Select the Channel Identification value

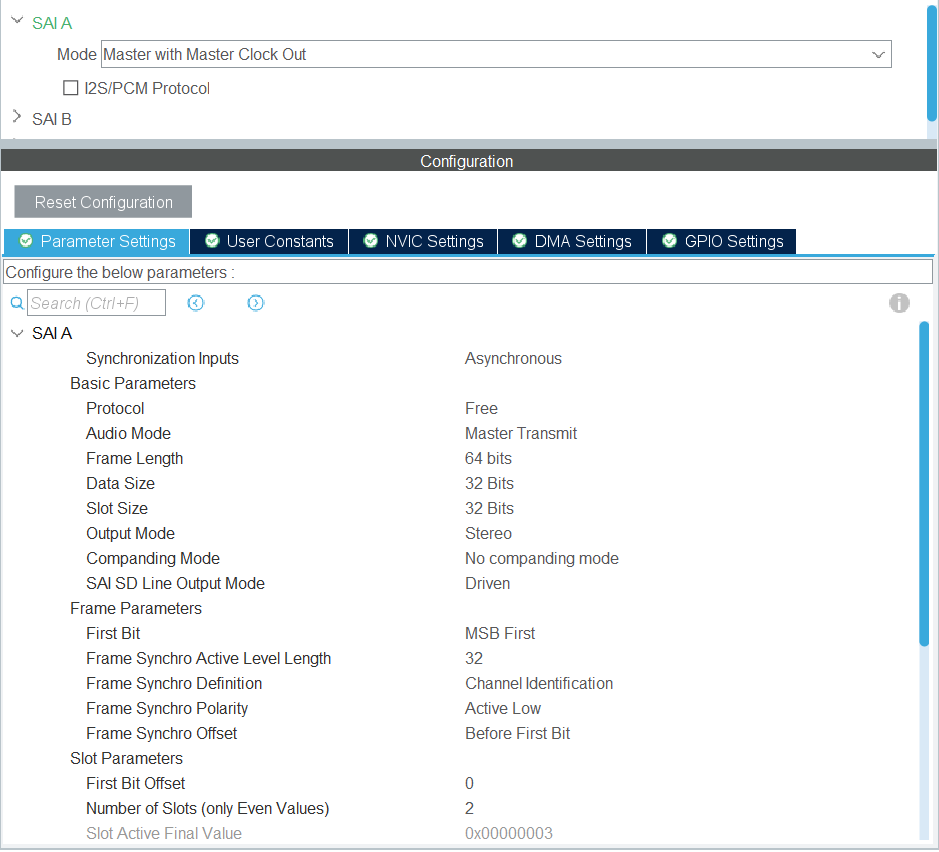coord(539,684)
